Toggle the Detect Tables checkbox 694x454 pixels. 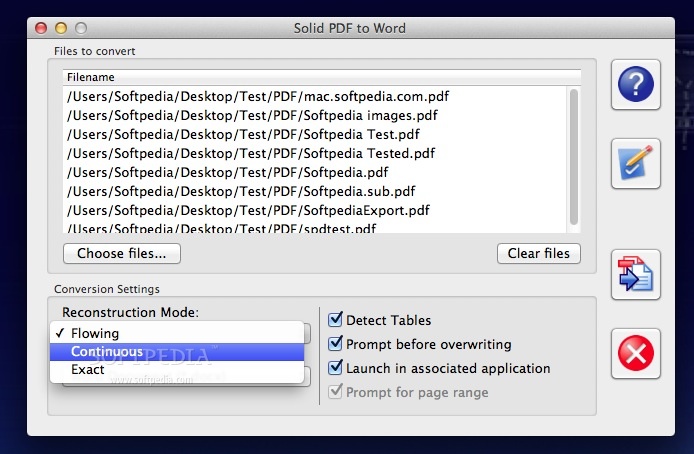coord(335,319)
